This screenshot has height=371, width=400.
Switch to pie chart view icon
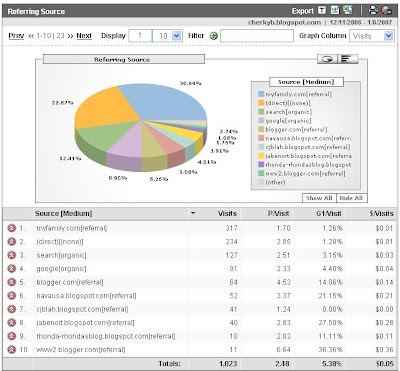coord(327,59)
